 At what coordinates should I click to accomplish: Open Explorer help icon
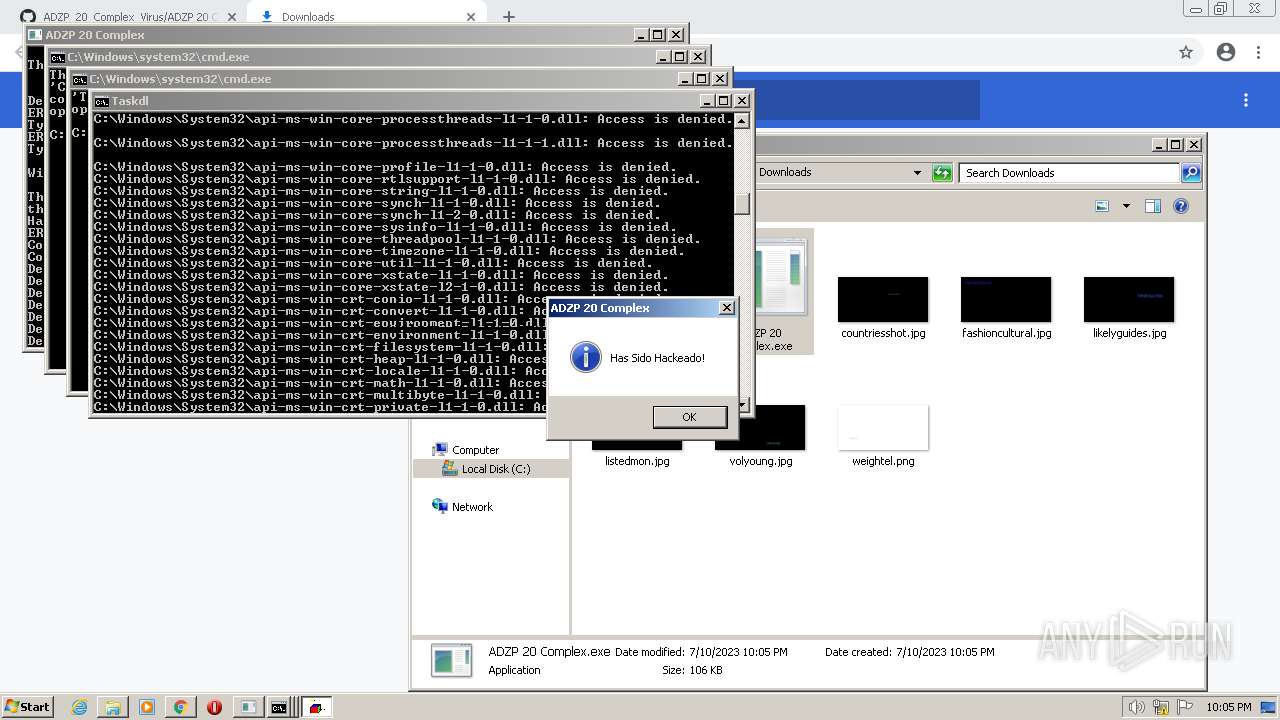pos(1181,206)
